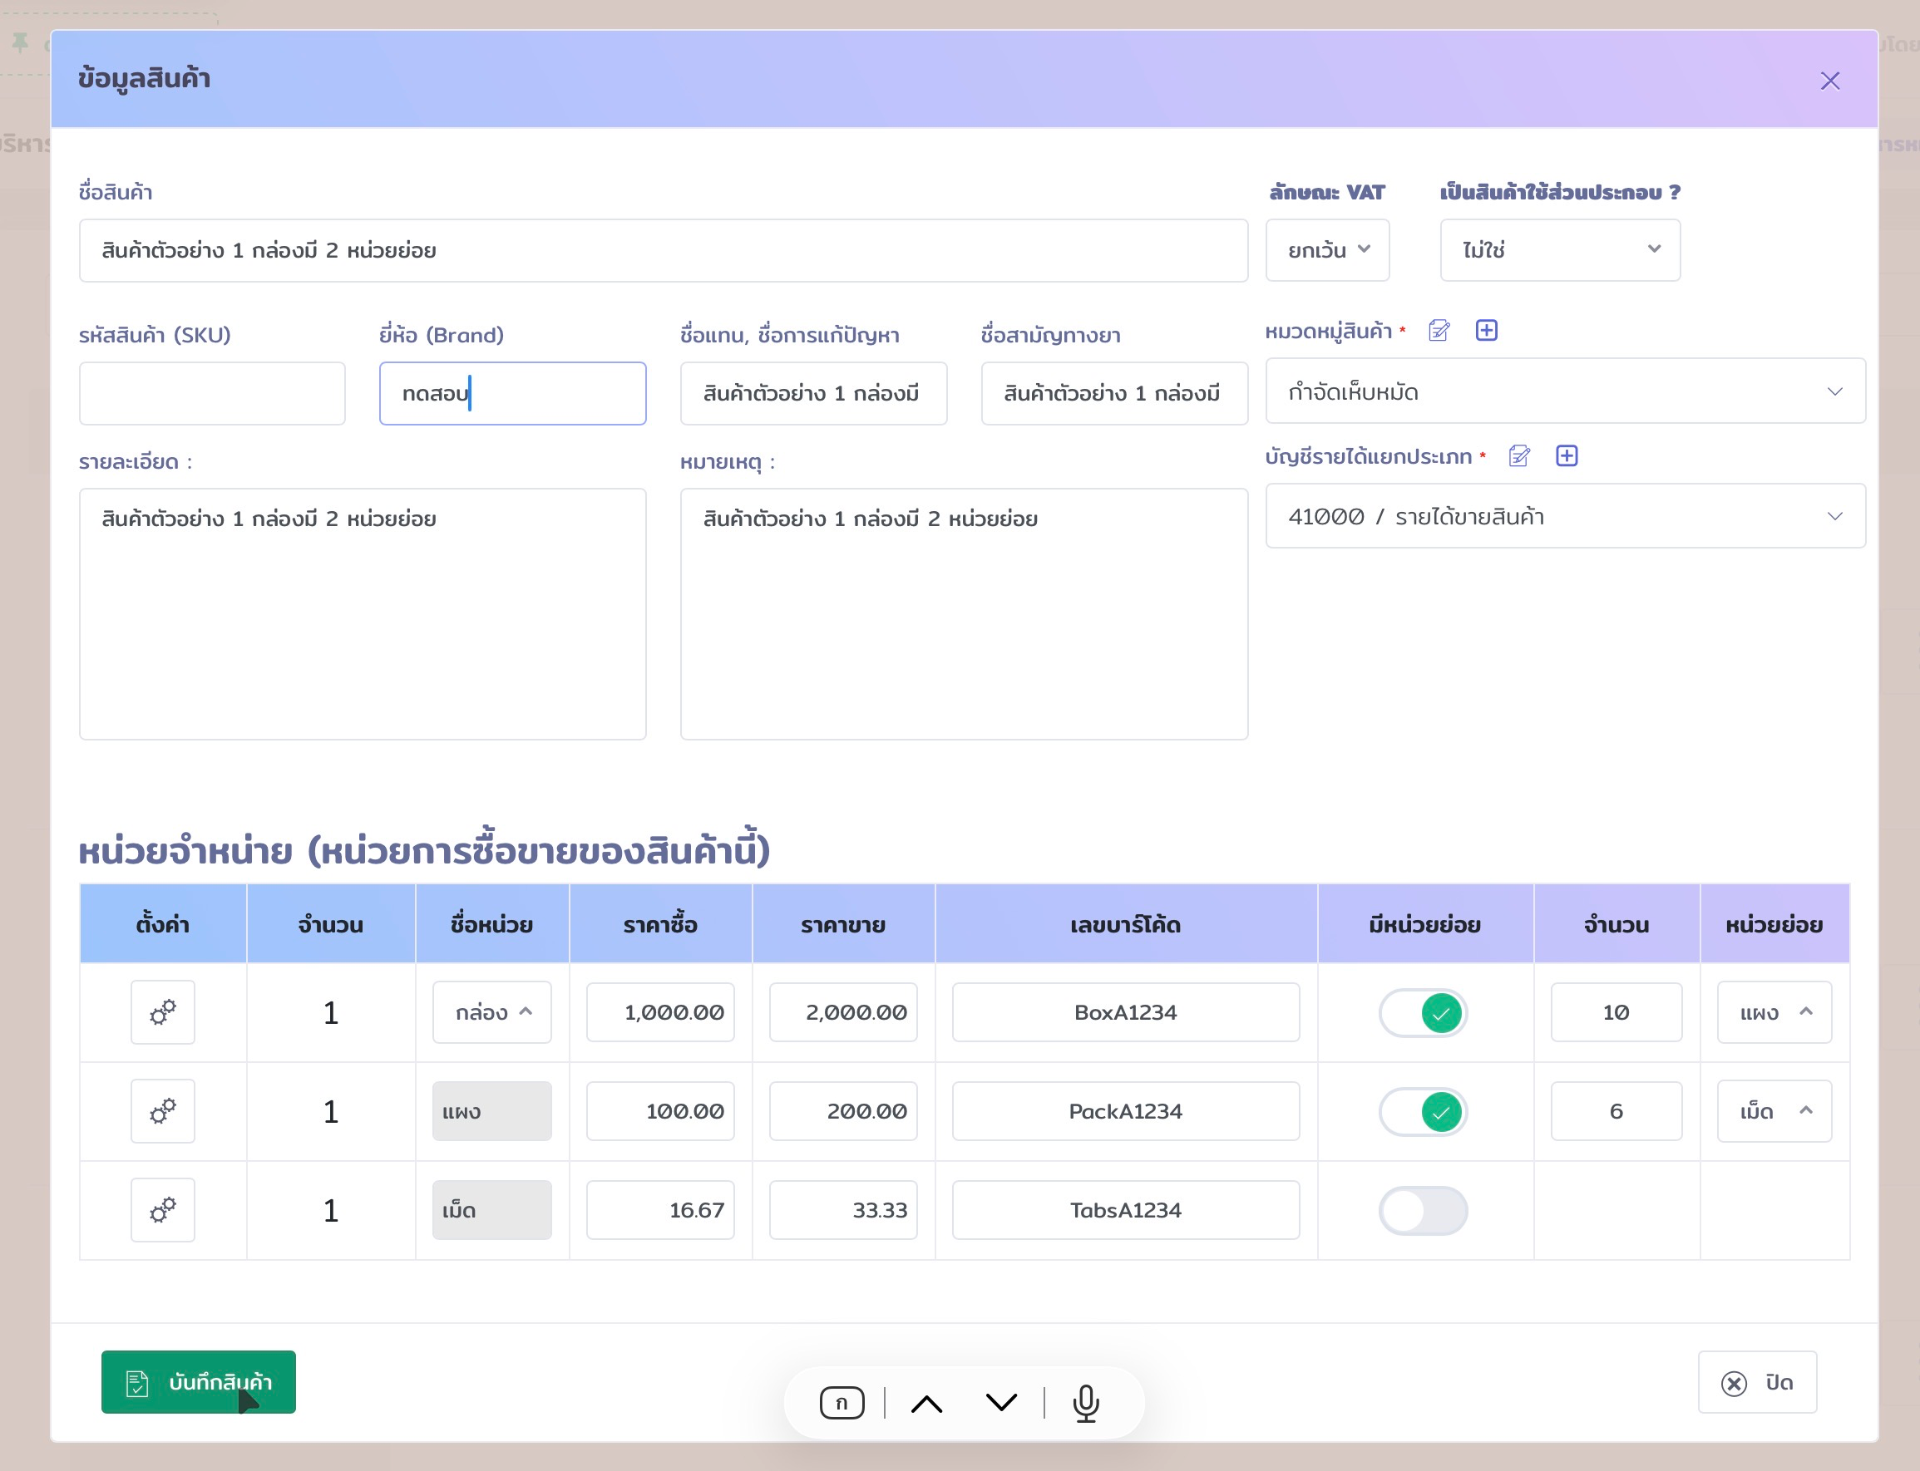Click microphone icon in floating toolbar
Viewport: 1920px width, 1471px height.
pos(1085,1403)
